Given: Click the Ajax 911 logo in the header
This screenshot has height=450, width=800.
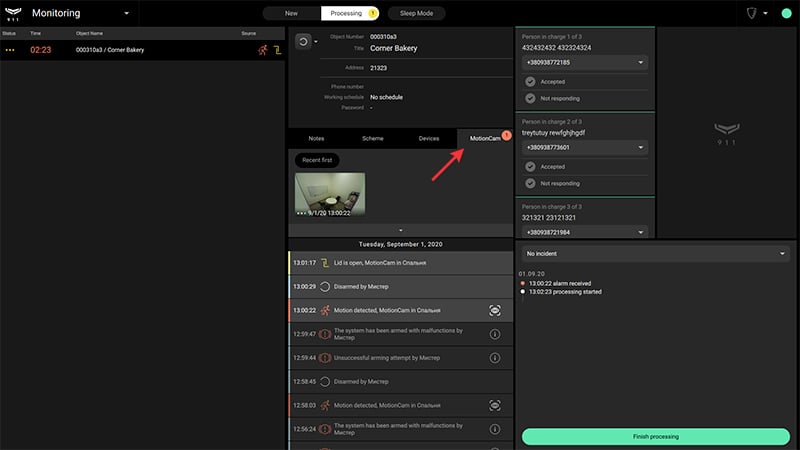Looking at the screenshot, I should [13, 14].
